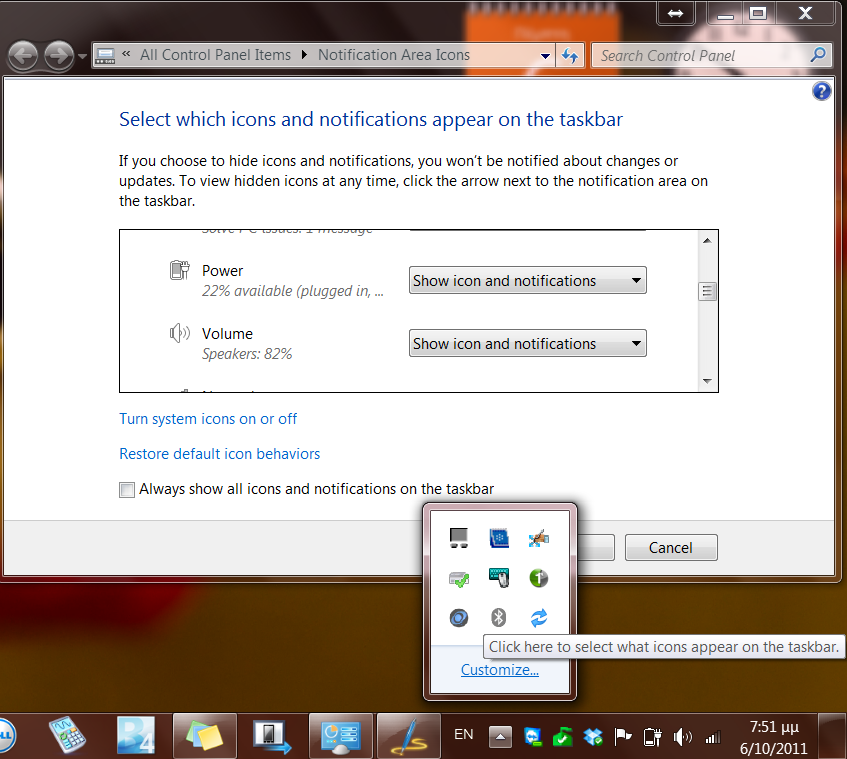Open Turn system icons on or off
Viewport: 847px width, 759px height.
pyautogui.click(x=208, y=418)
